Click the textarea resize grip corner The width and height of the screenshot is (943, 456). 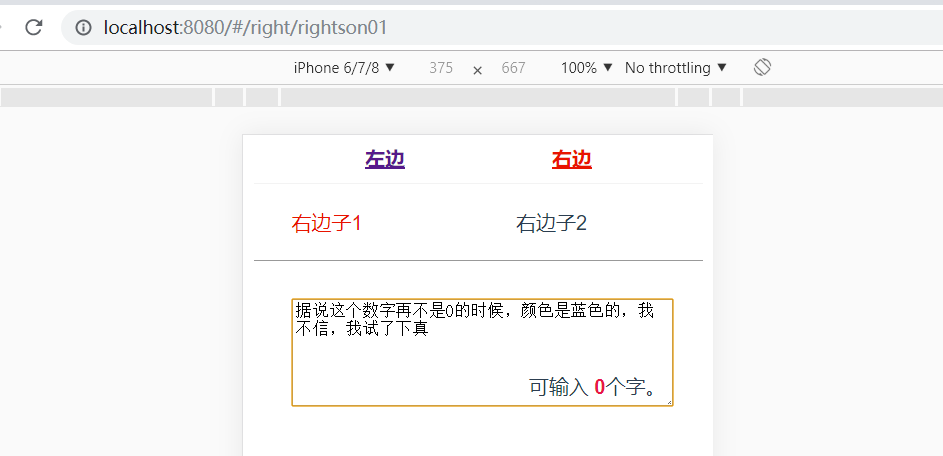(669, 402)
